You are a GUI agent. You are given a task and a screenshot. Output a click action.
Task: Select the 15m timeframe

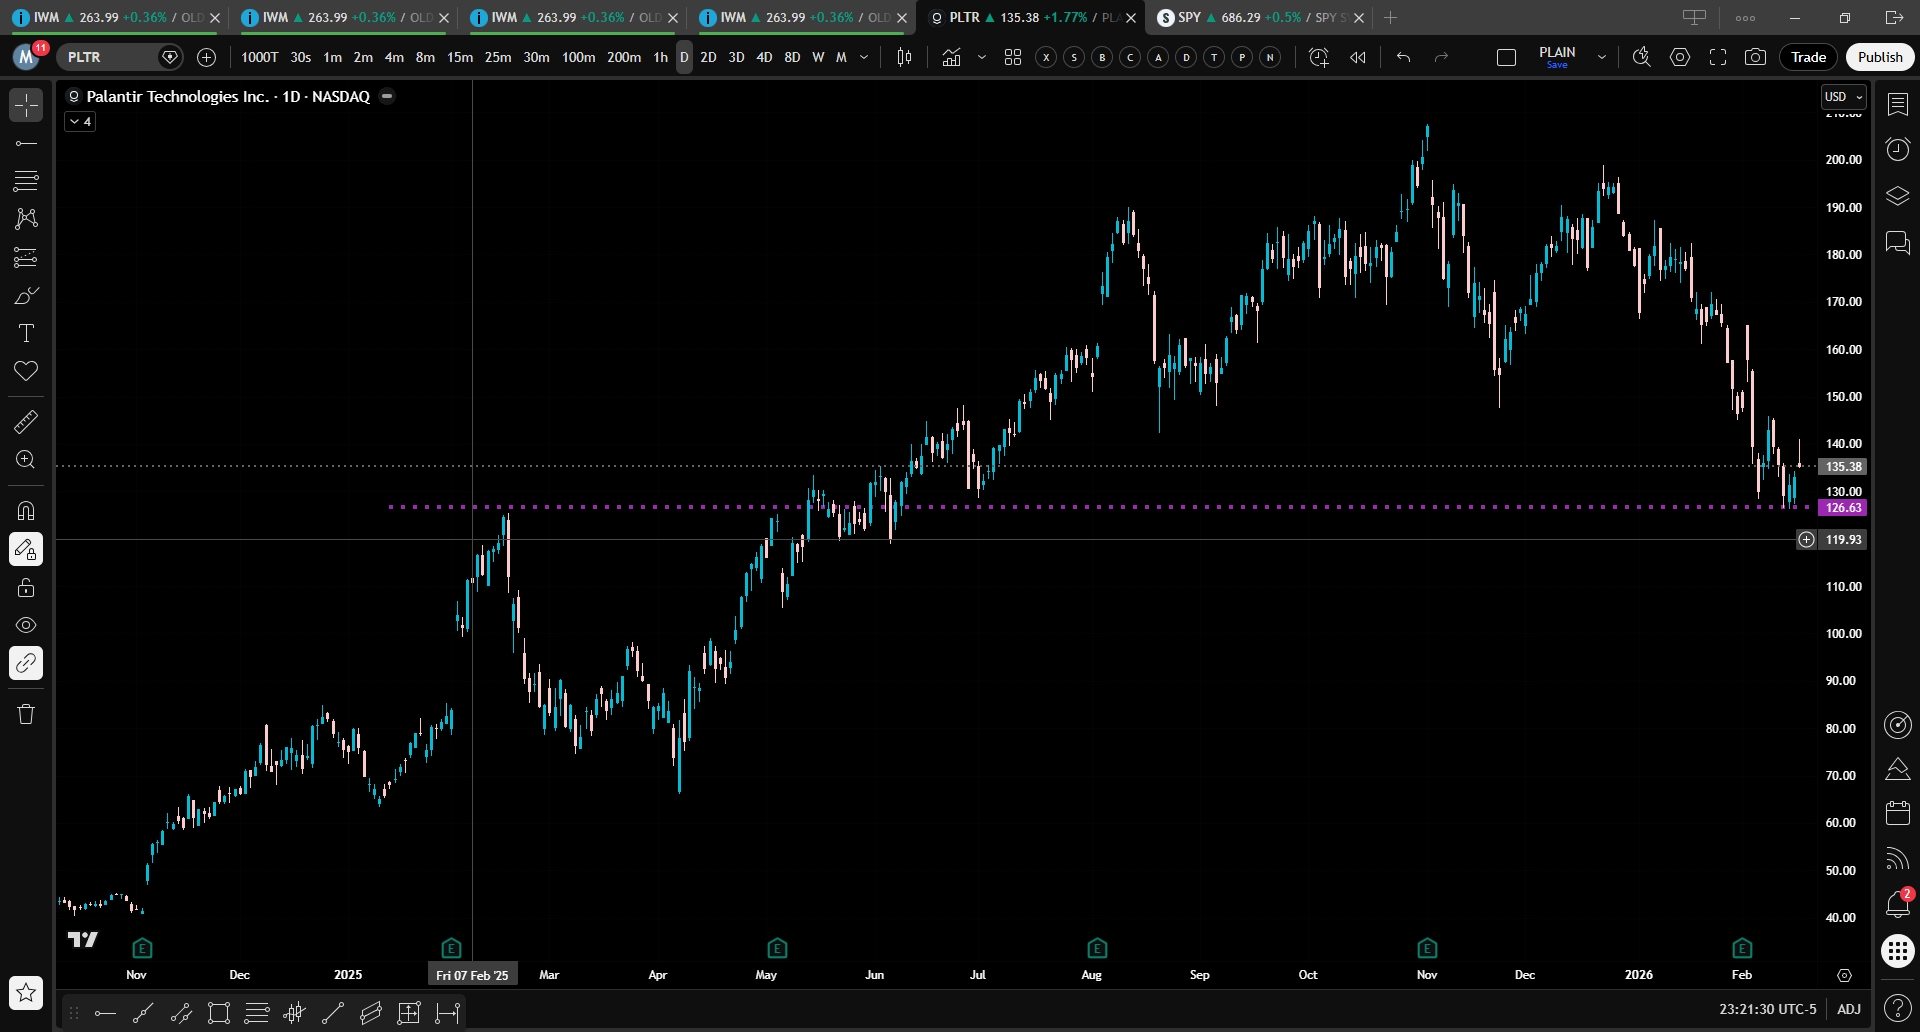[460, 57]
